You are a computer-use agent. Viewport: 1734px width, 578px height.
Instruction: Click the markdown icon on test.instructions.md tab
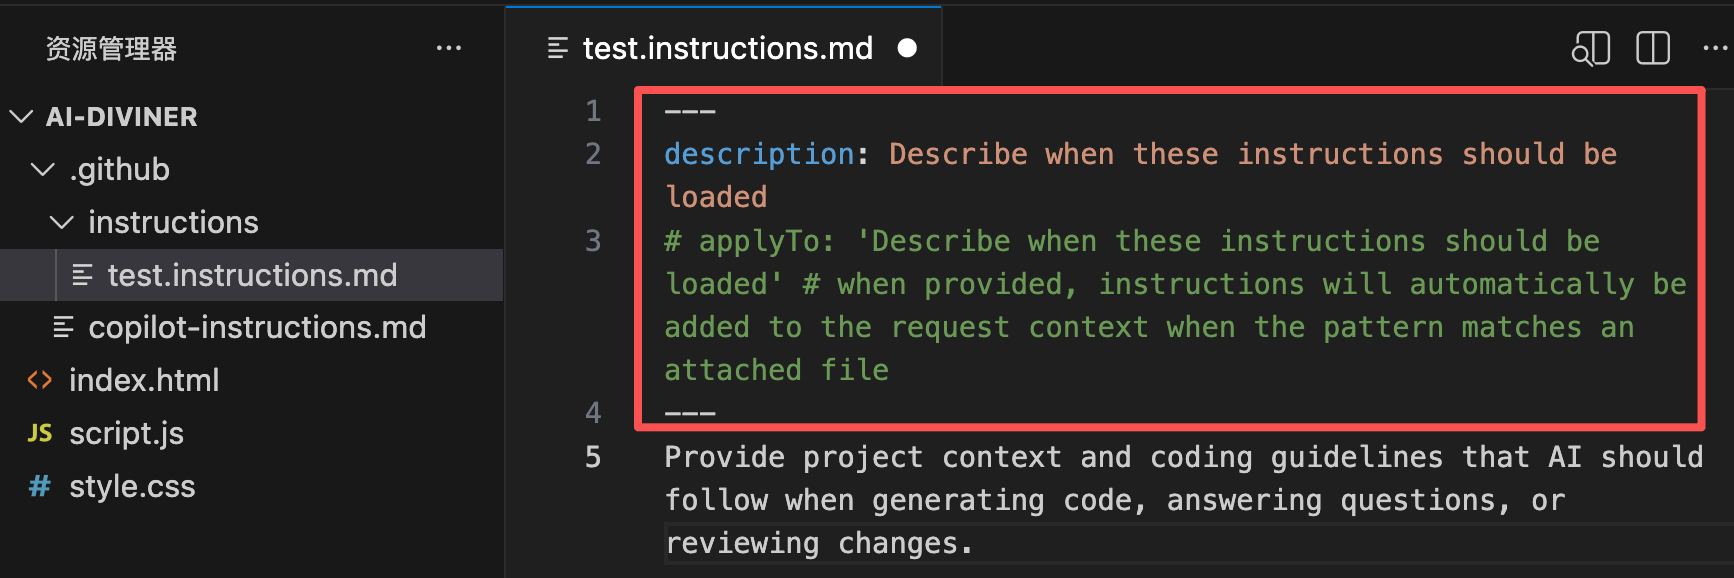pos(556,47)
